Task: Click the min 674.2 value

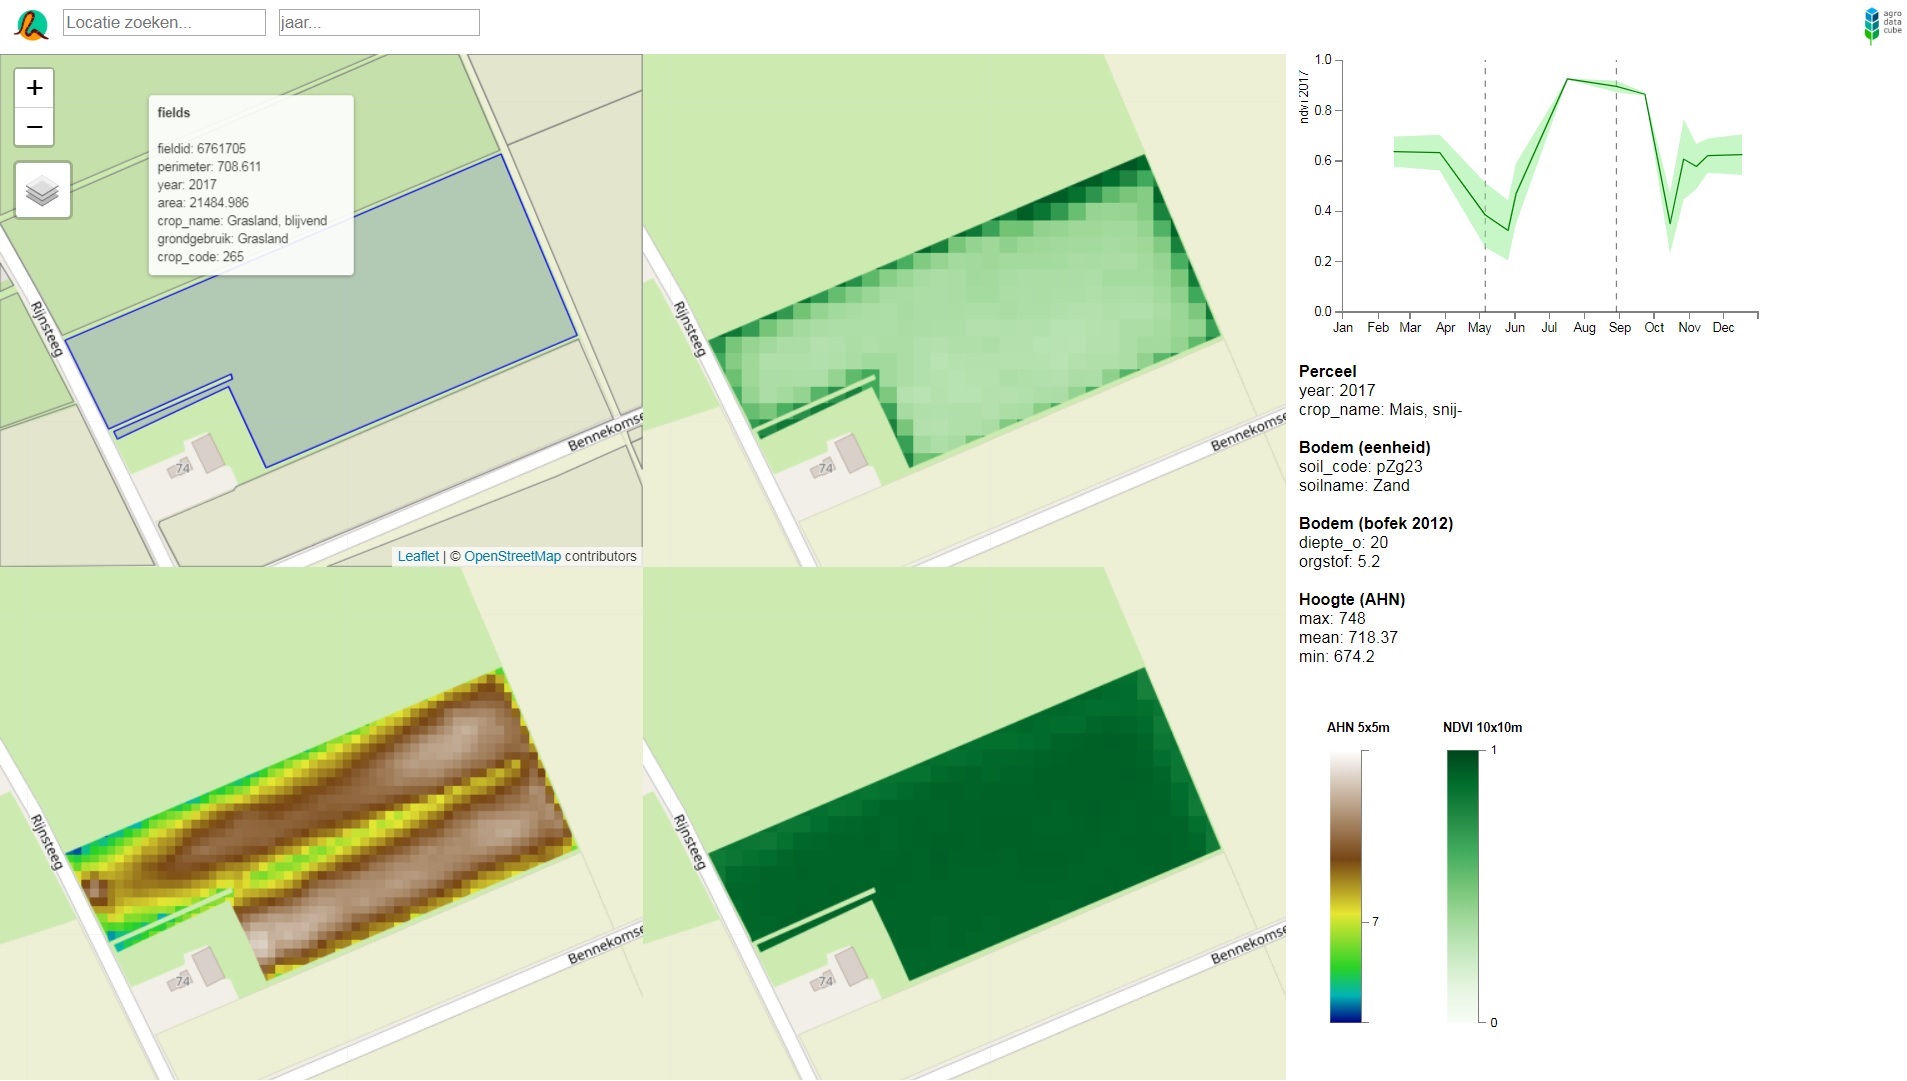Action: click(1336, 656)
